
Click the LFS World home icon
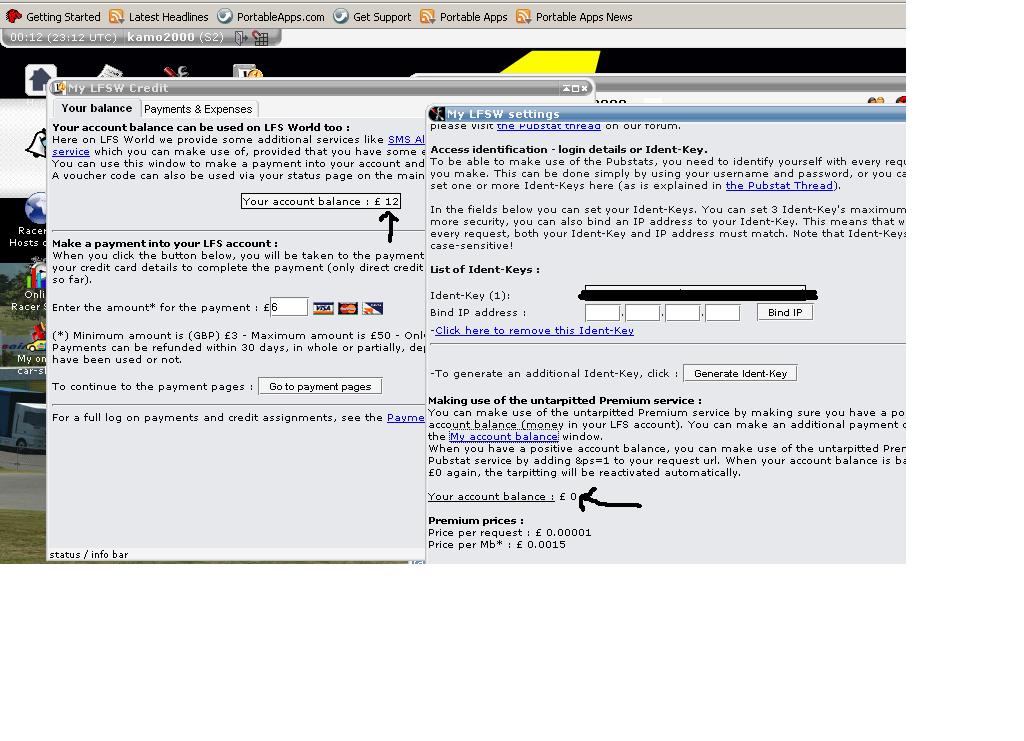point(40,80)
